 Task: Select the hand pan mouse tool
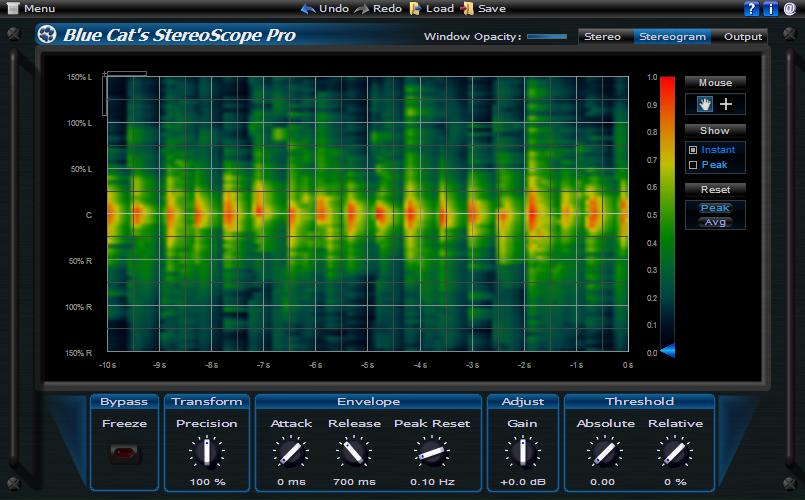(705, 104)
